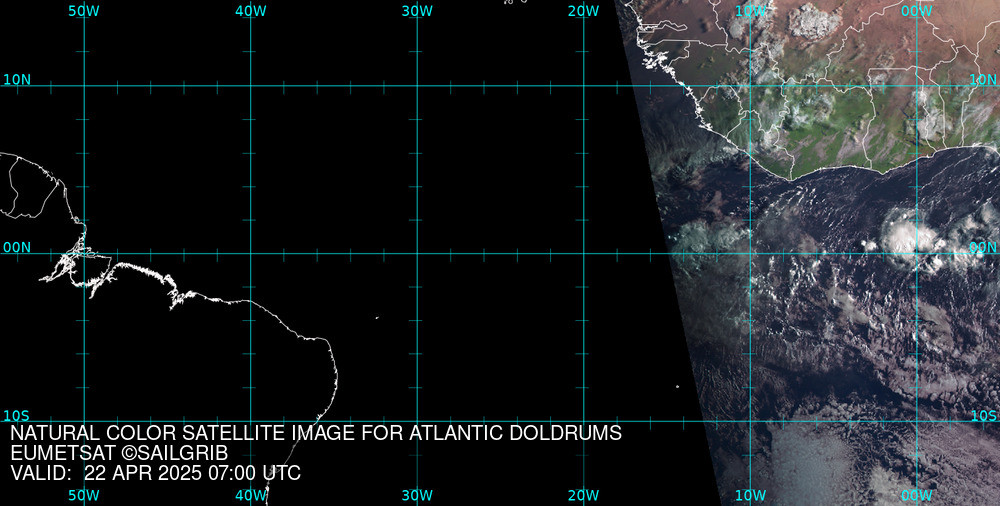
Task: Click the '10N' latitude label on the left edge
Action: (x=17, y=80)
